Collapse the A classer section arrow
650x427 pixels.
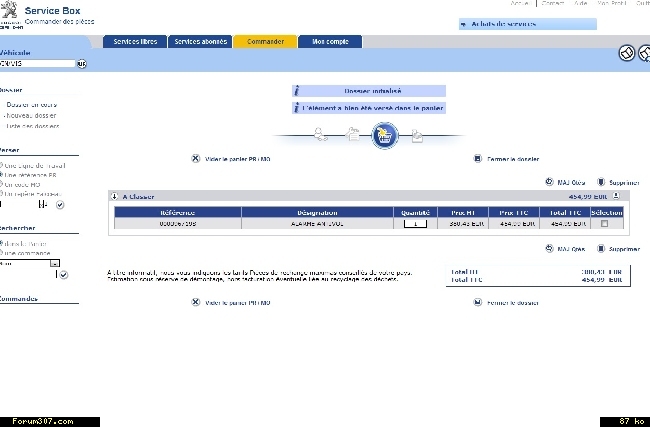[114, 197]
